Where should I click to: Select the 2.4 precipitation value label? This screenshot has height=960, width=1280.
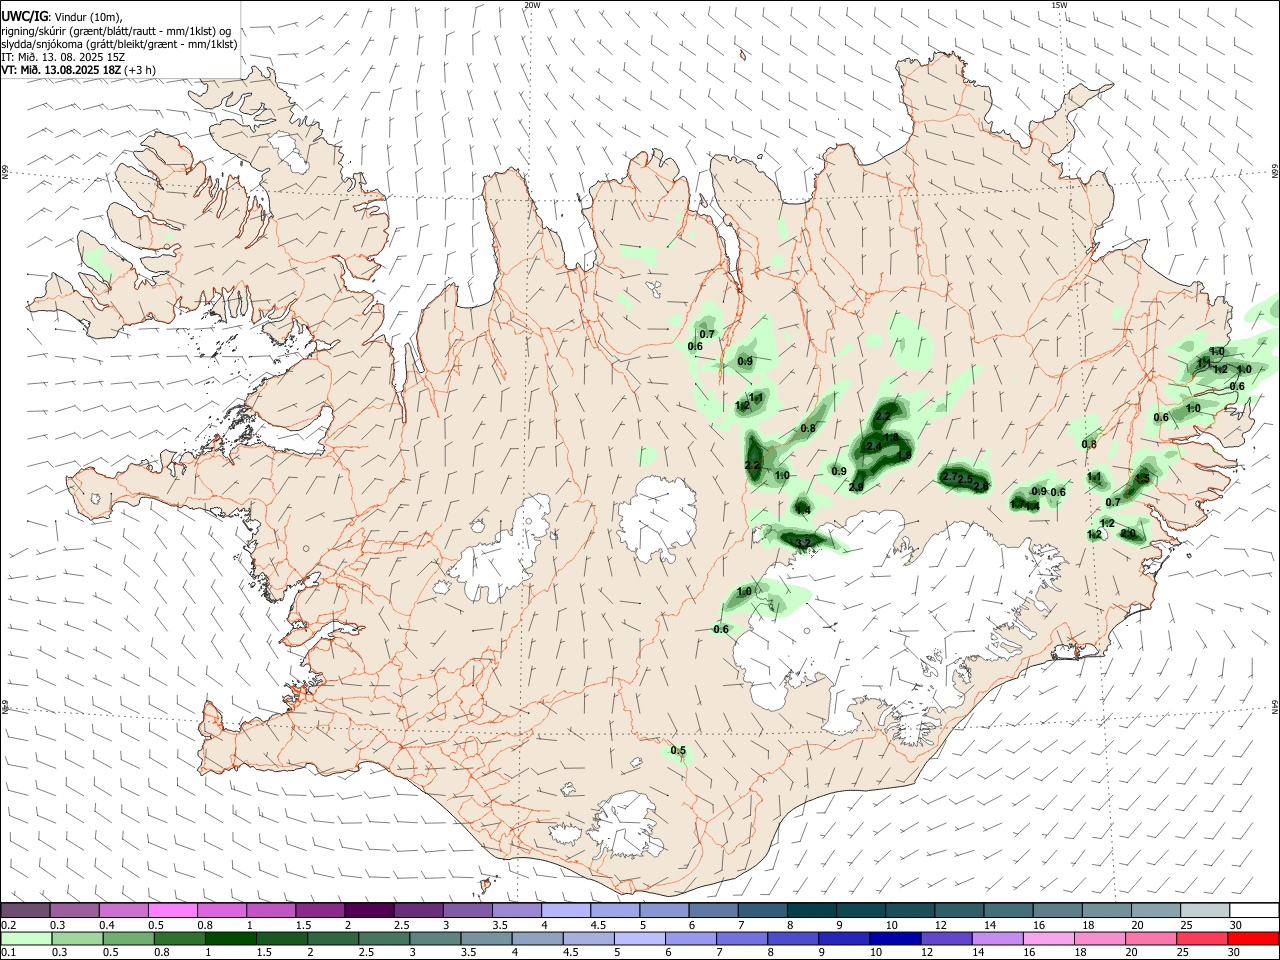click(x=874, y=447)
